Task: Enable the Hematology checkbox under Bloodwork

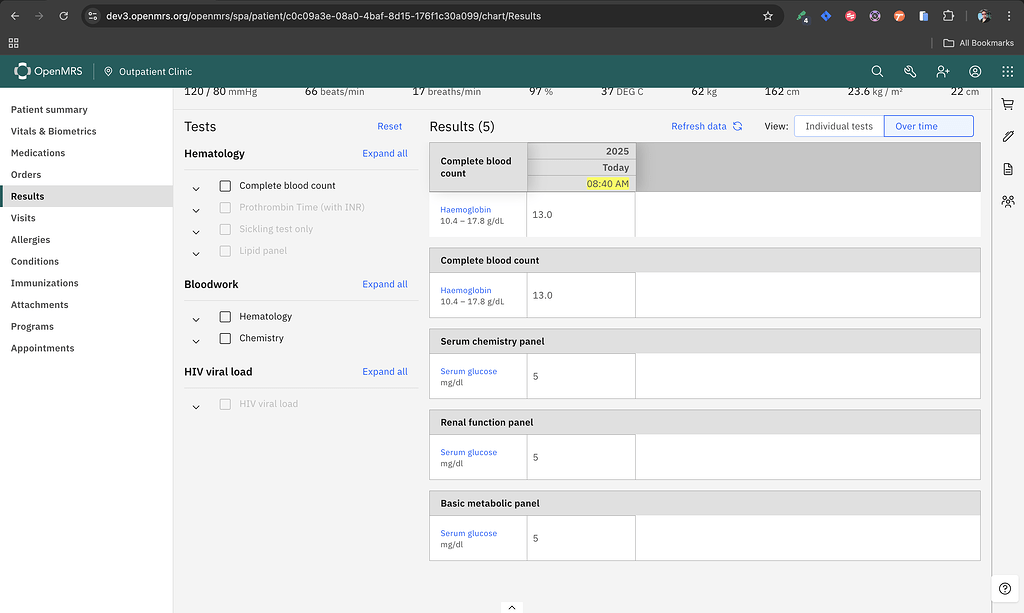Action: 225,315
